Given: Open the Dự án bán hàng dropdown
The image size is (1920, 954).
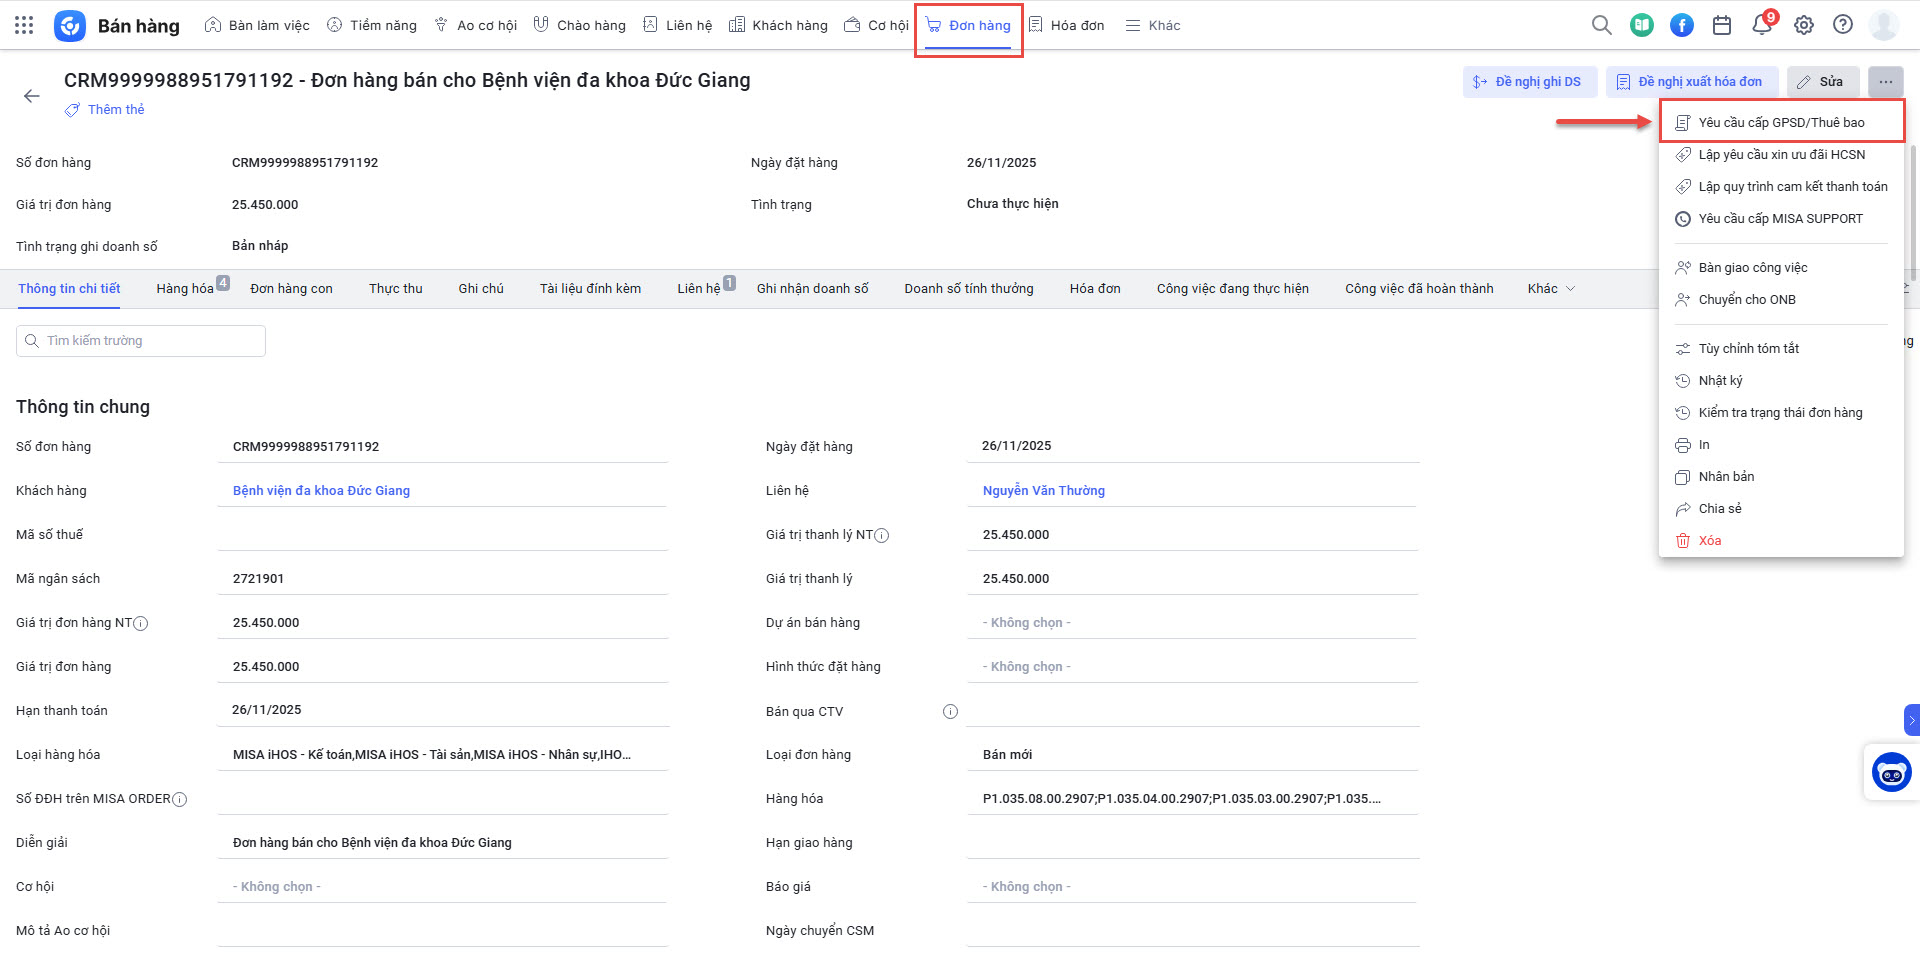Looking at the screenshot, I should 1192,623.
